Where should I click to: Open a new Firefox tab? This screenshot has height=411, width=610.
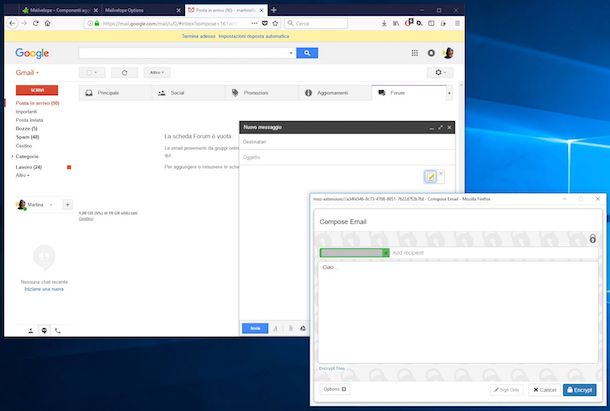274,10
